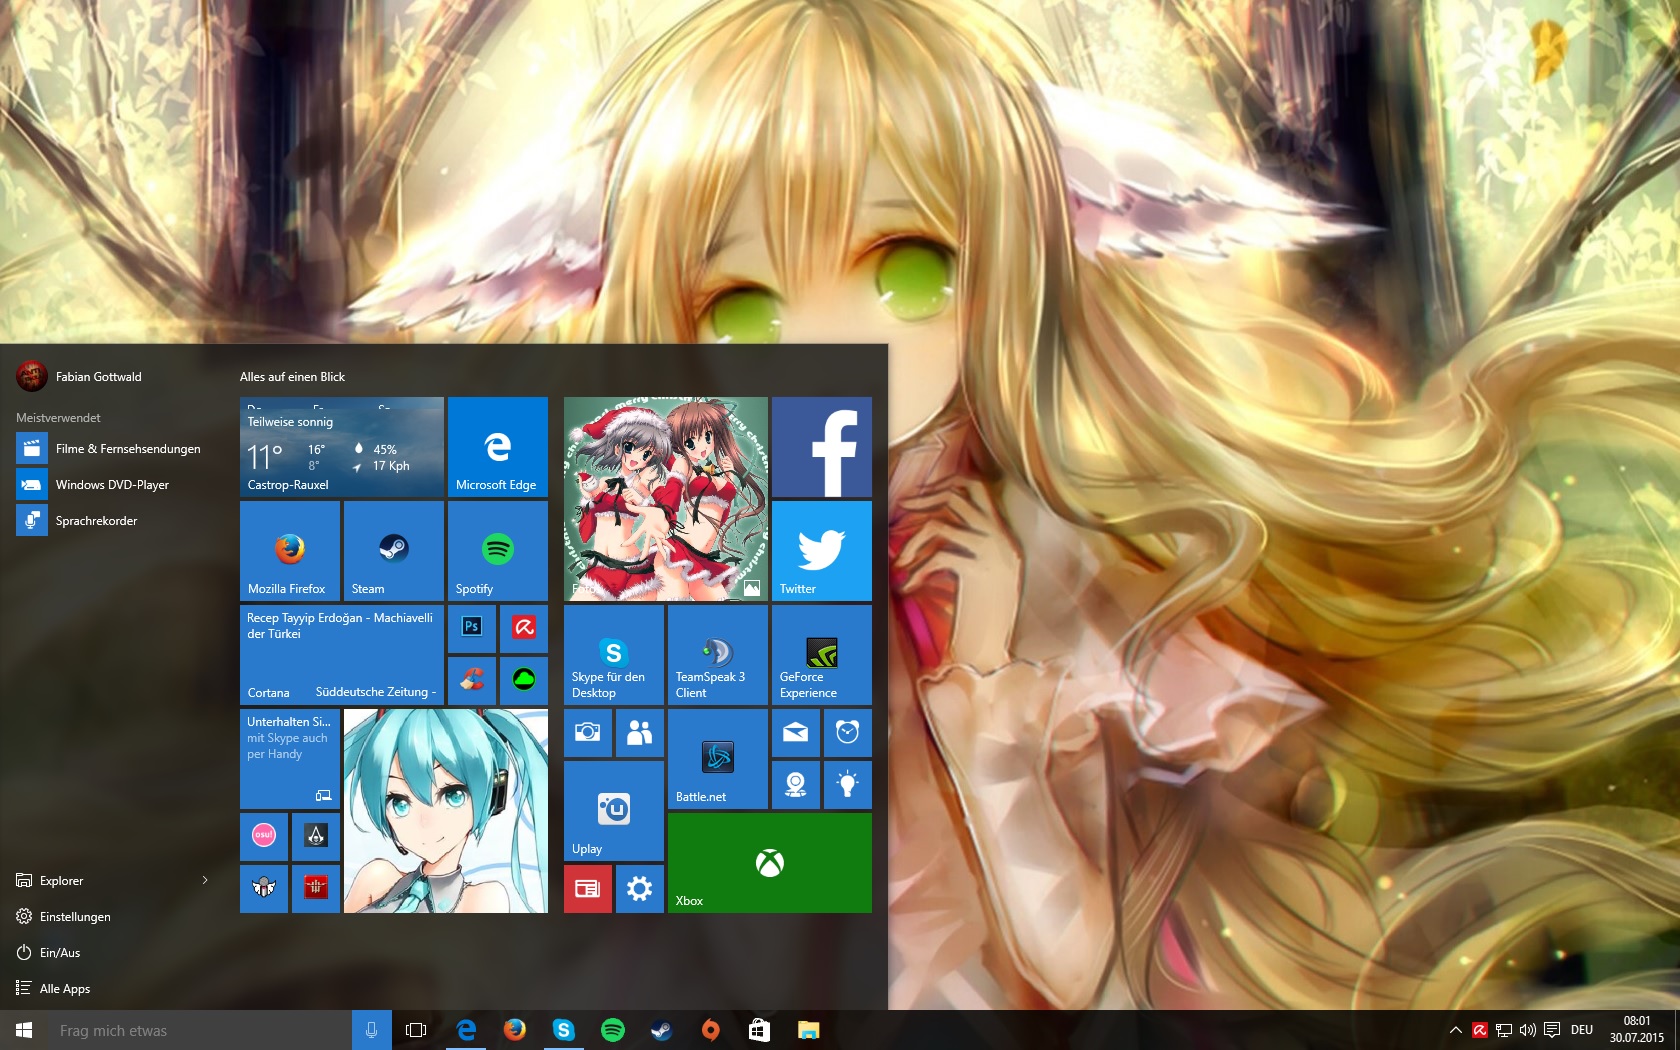Launch Spotify from Start tiles

point(497,550)
